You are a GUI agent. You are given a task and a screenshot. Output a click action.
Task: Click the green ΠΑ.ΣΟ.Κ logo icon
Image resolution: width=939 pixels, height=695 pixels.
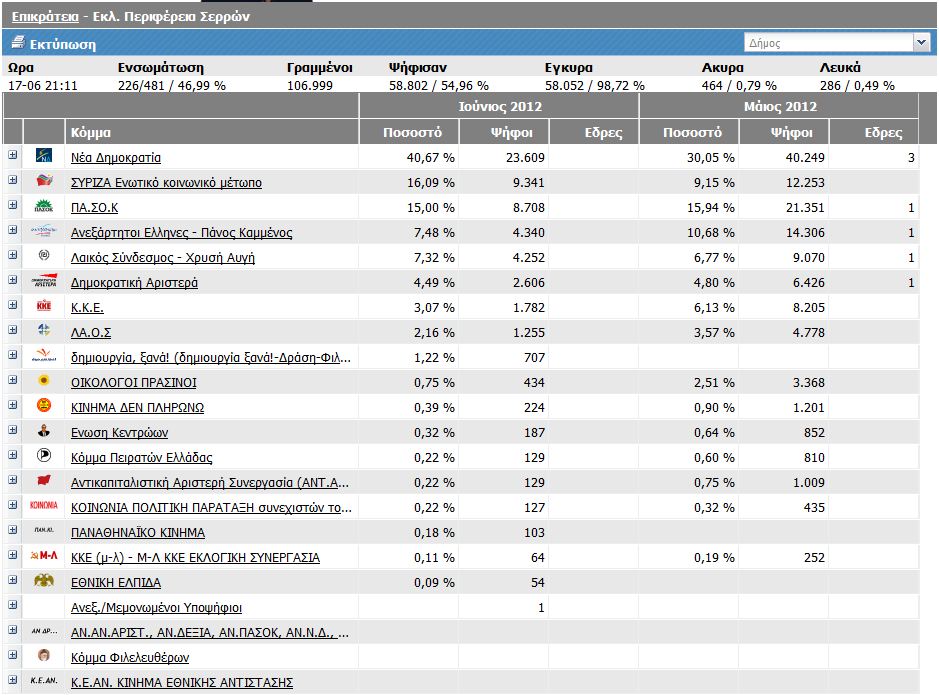tap(44, 207)
